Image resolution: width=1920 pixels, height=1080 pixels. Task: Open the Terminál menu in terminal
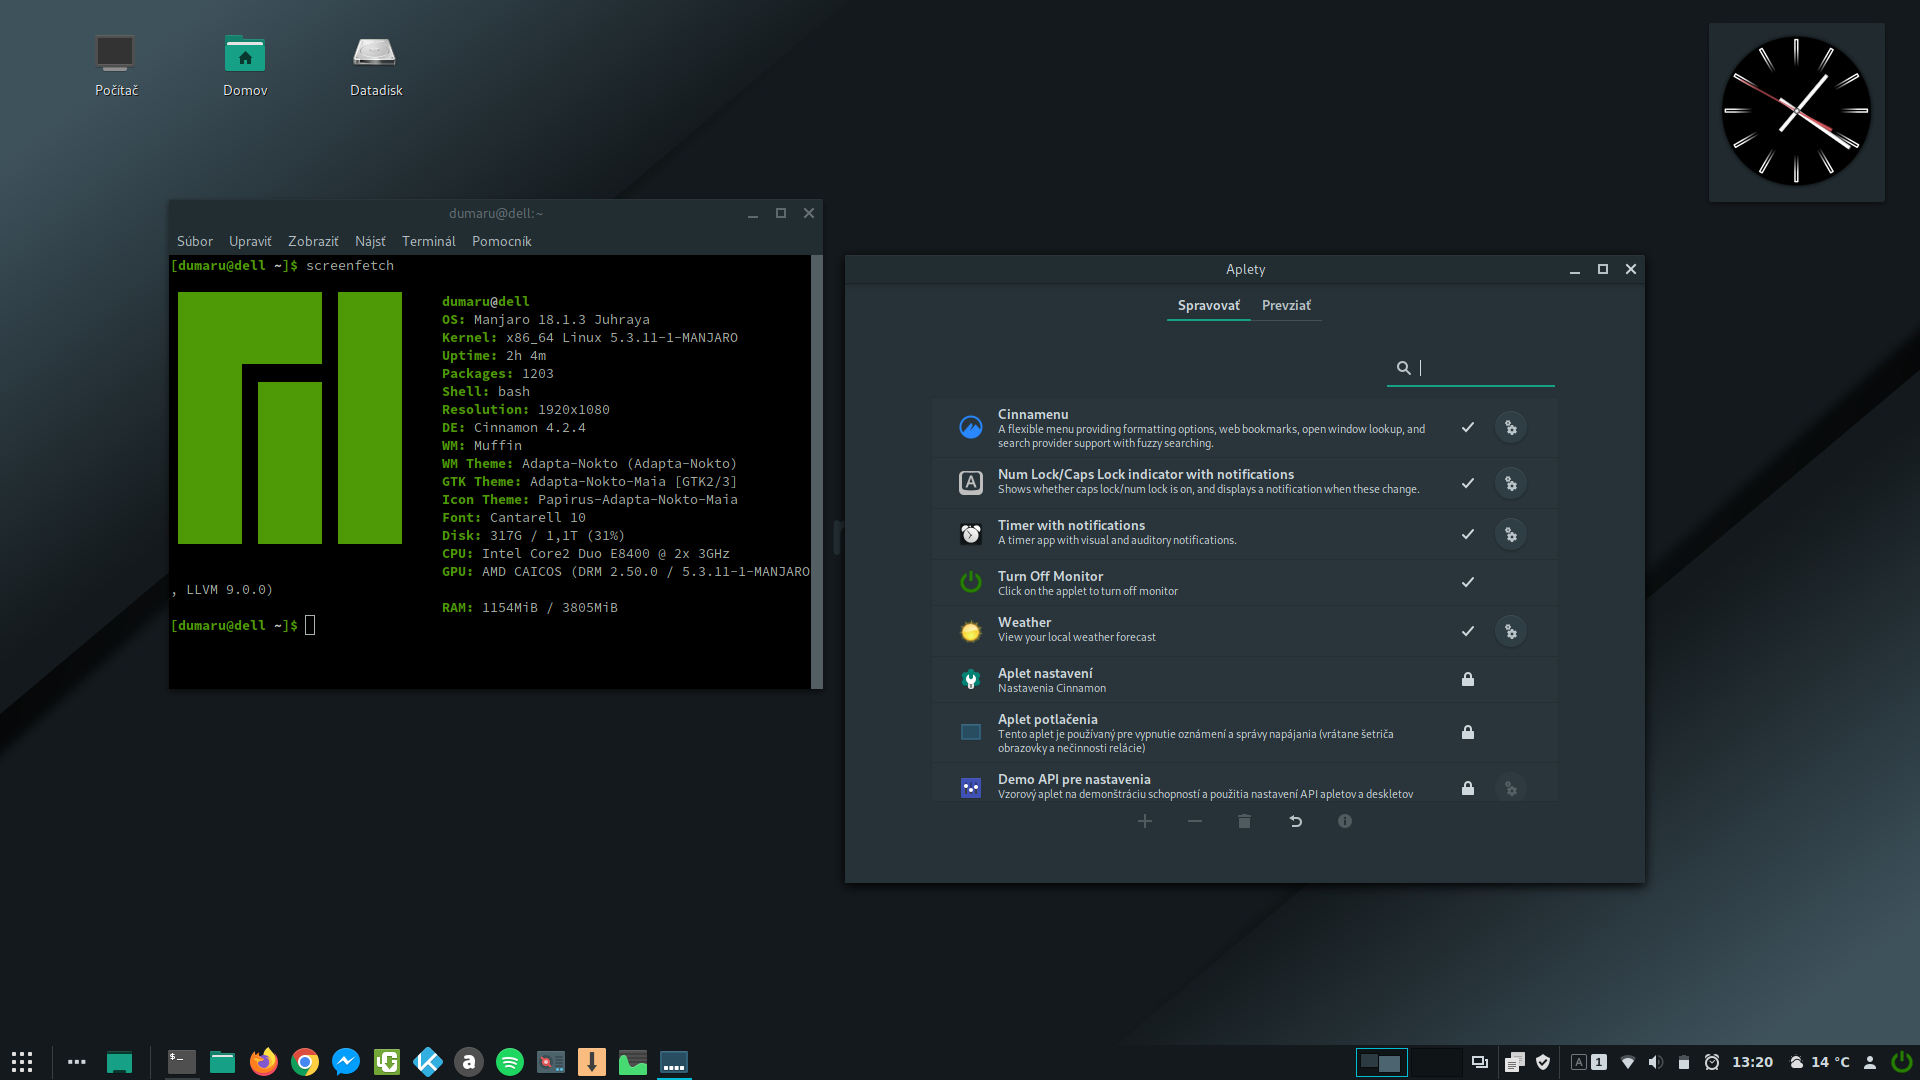(x=428, y=241)
